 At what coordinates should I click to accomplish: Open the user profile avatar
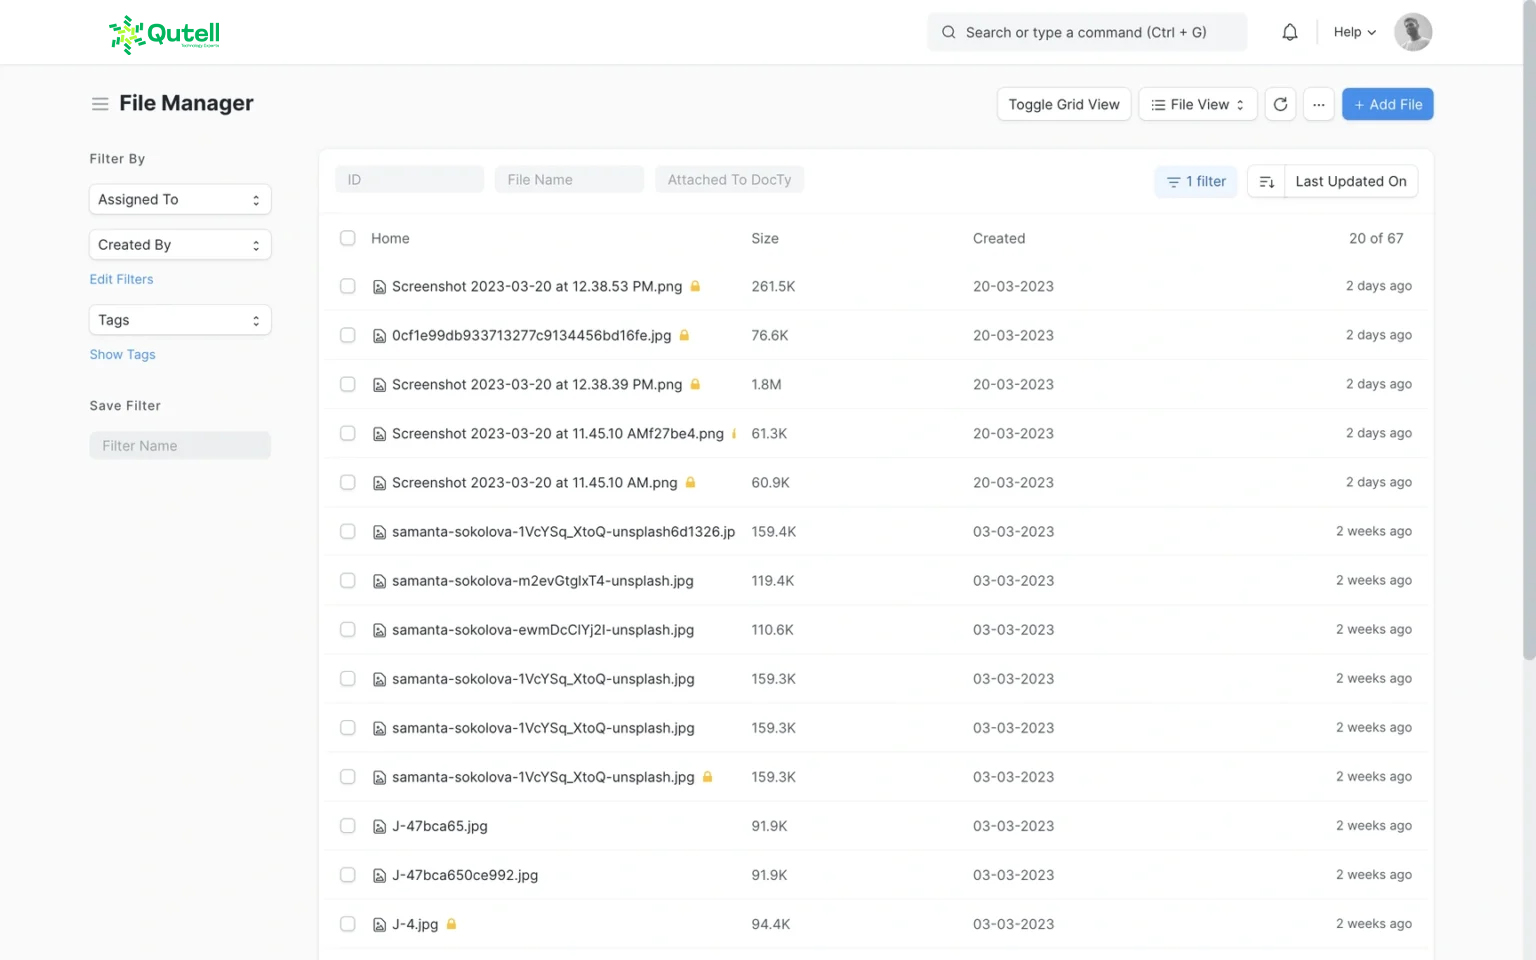1412,32
